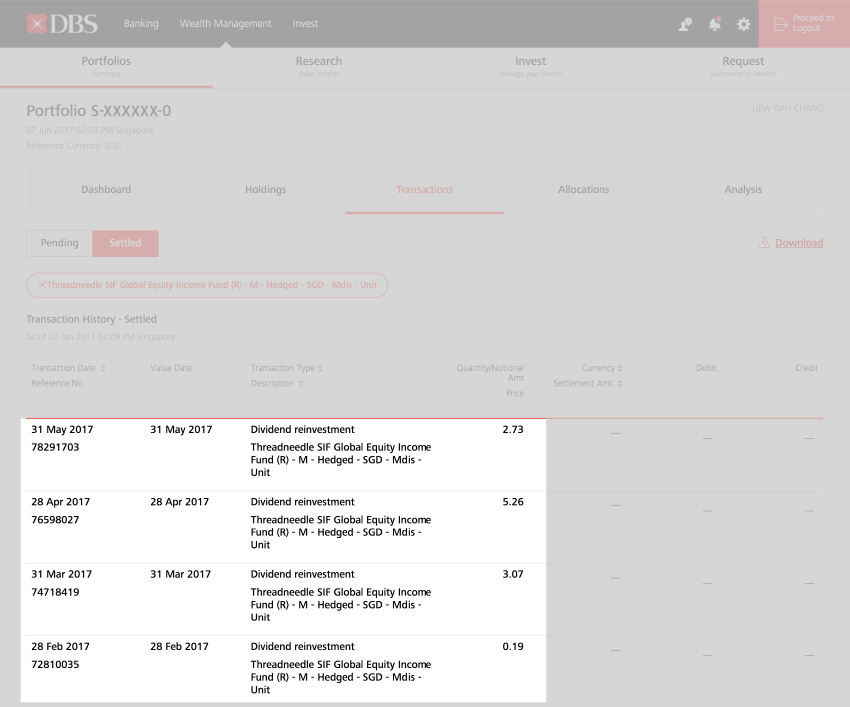Click quantity value 0.19
850x707 pixels.
pyautogui.click(x=513, y=647)
